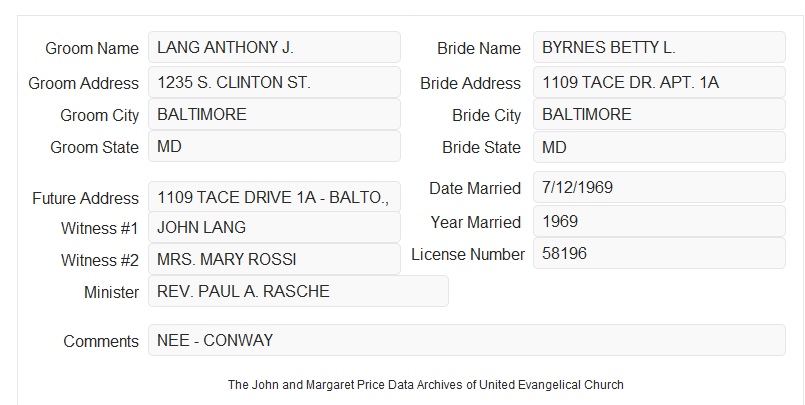Click the Bride State field
The image size is (805, 405).
(659, 147)
